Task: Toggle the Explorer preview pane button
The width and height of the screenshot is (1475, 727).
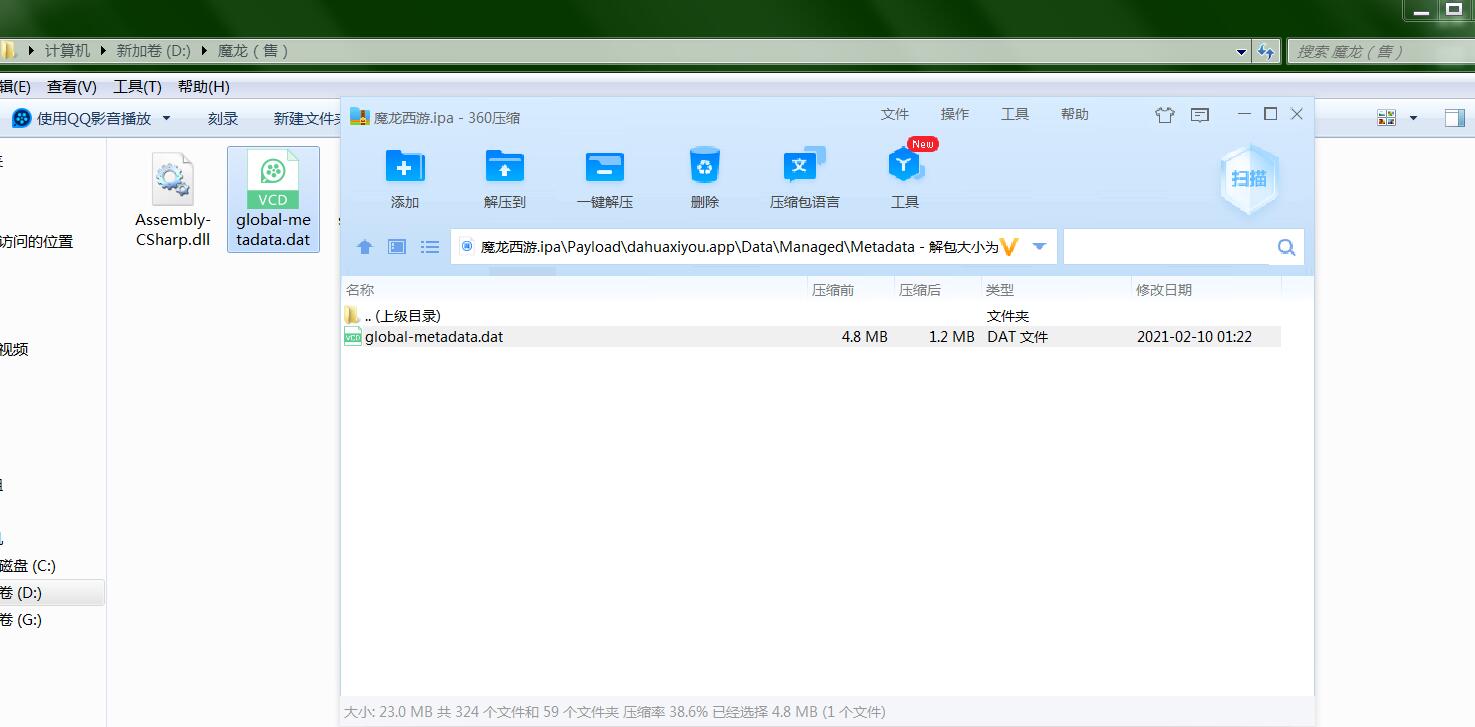Action: 1455,118
